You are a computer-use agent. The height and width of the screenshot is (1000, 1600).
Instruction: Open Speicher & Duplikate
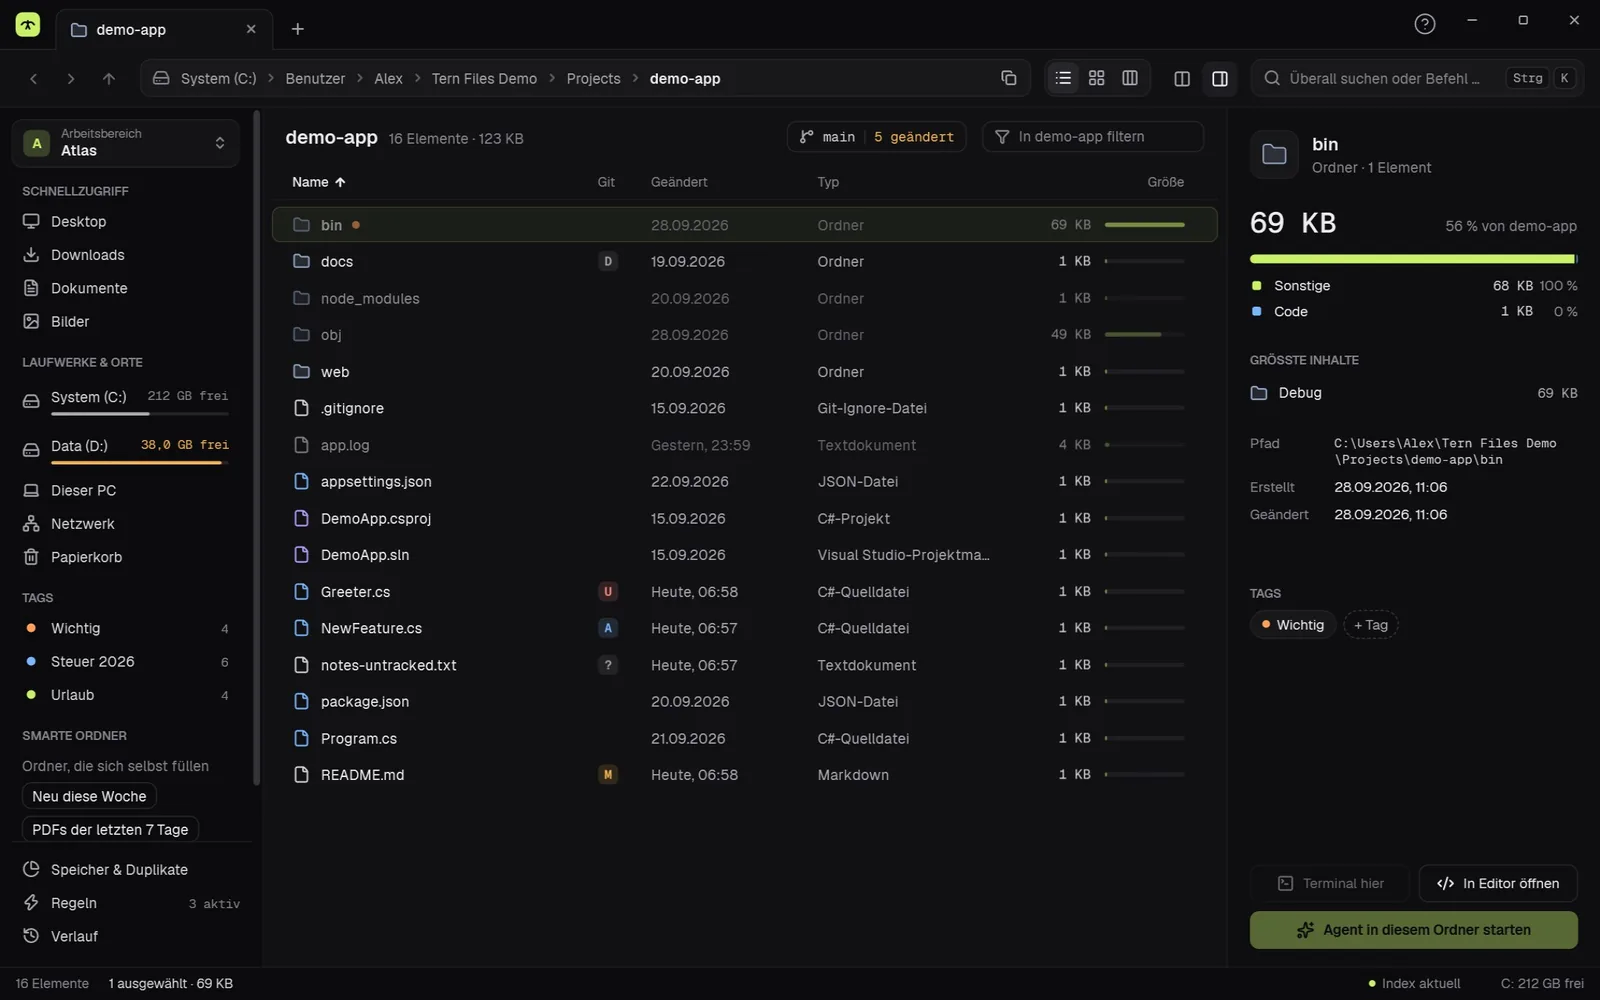click(x=126, y=870)
